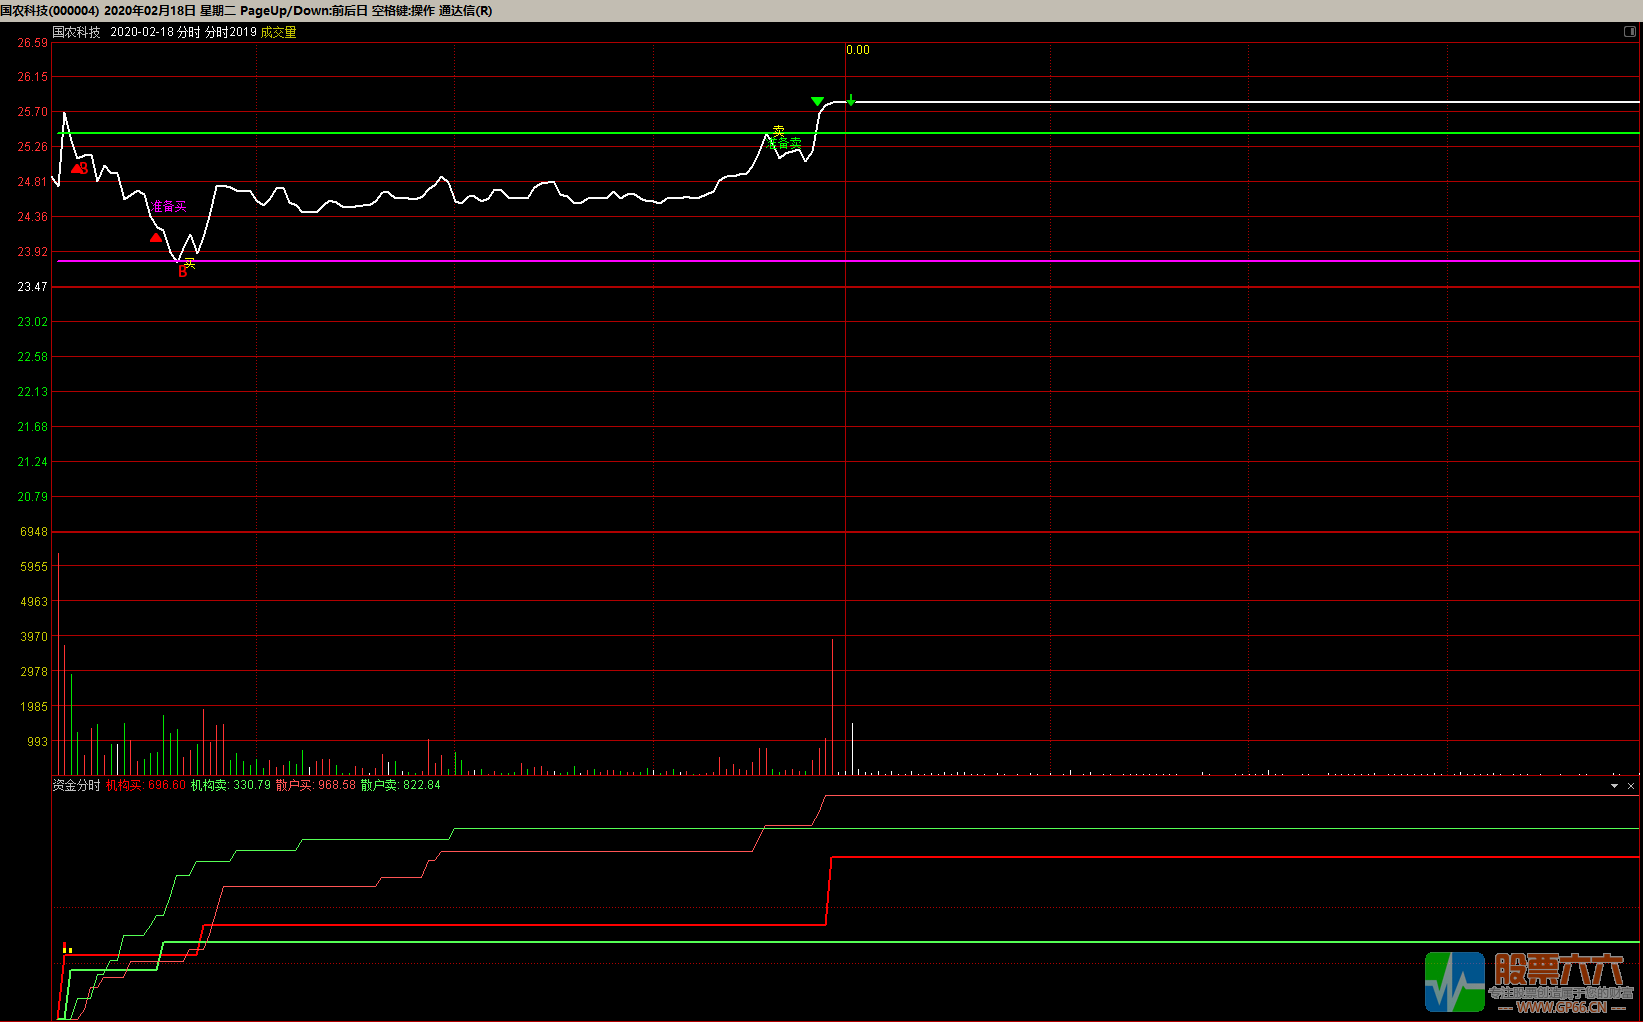Click the 散户卖 822.84 value
The width and height of the screenshot is (1643, 1022).
pos(400,785)
